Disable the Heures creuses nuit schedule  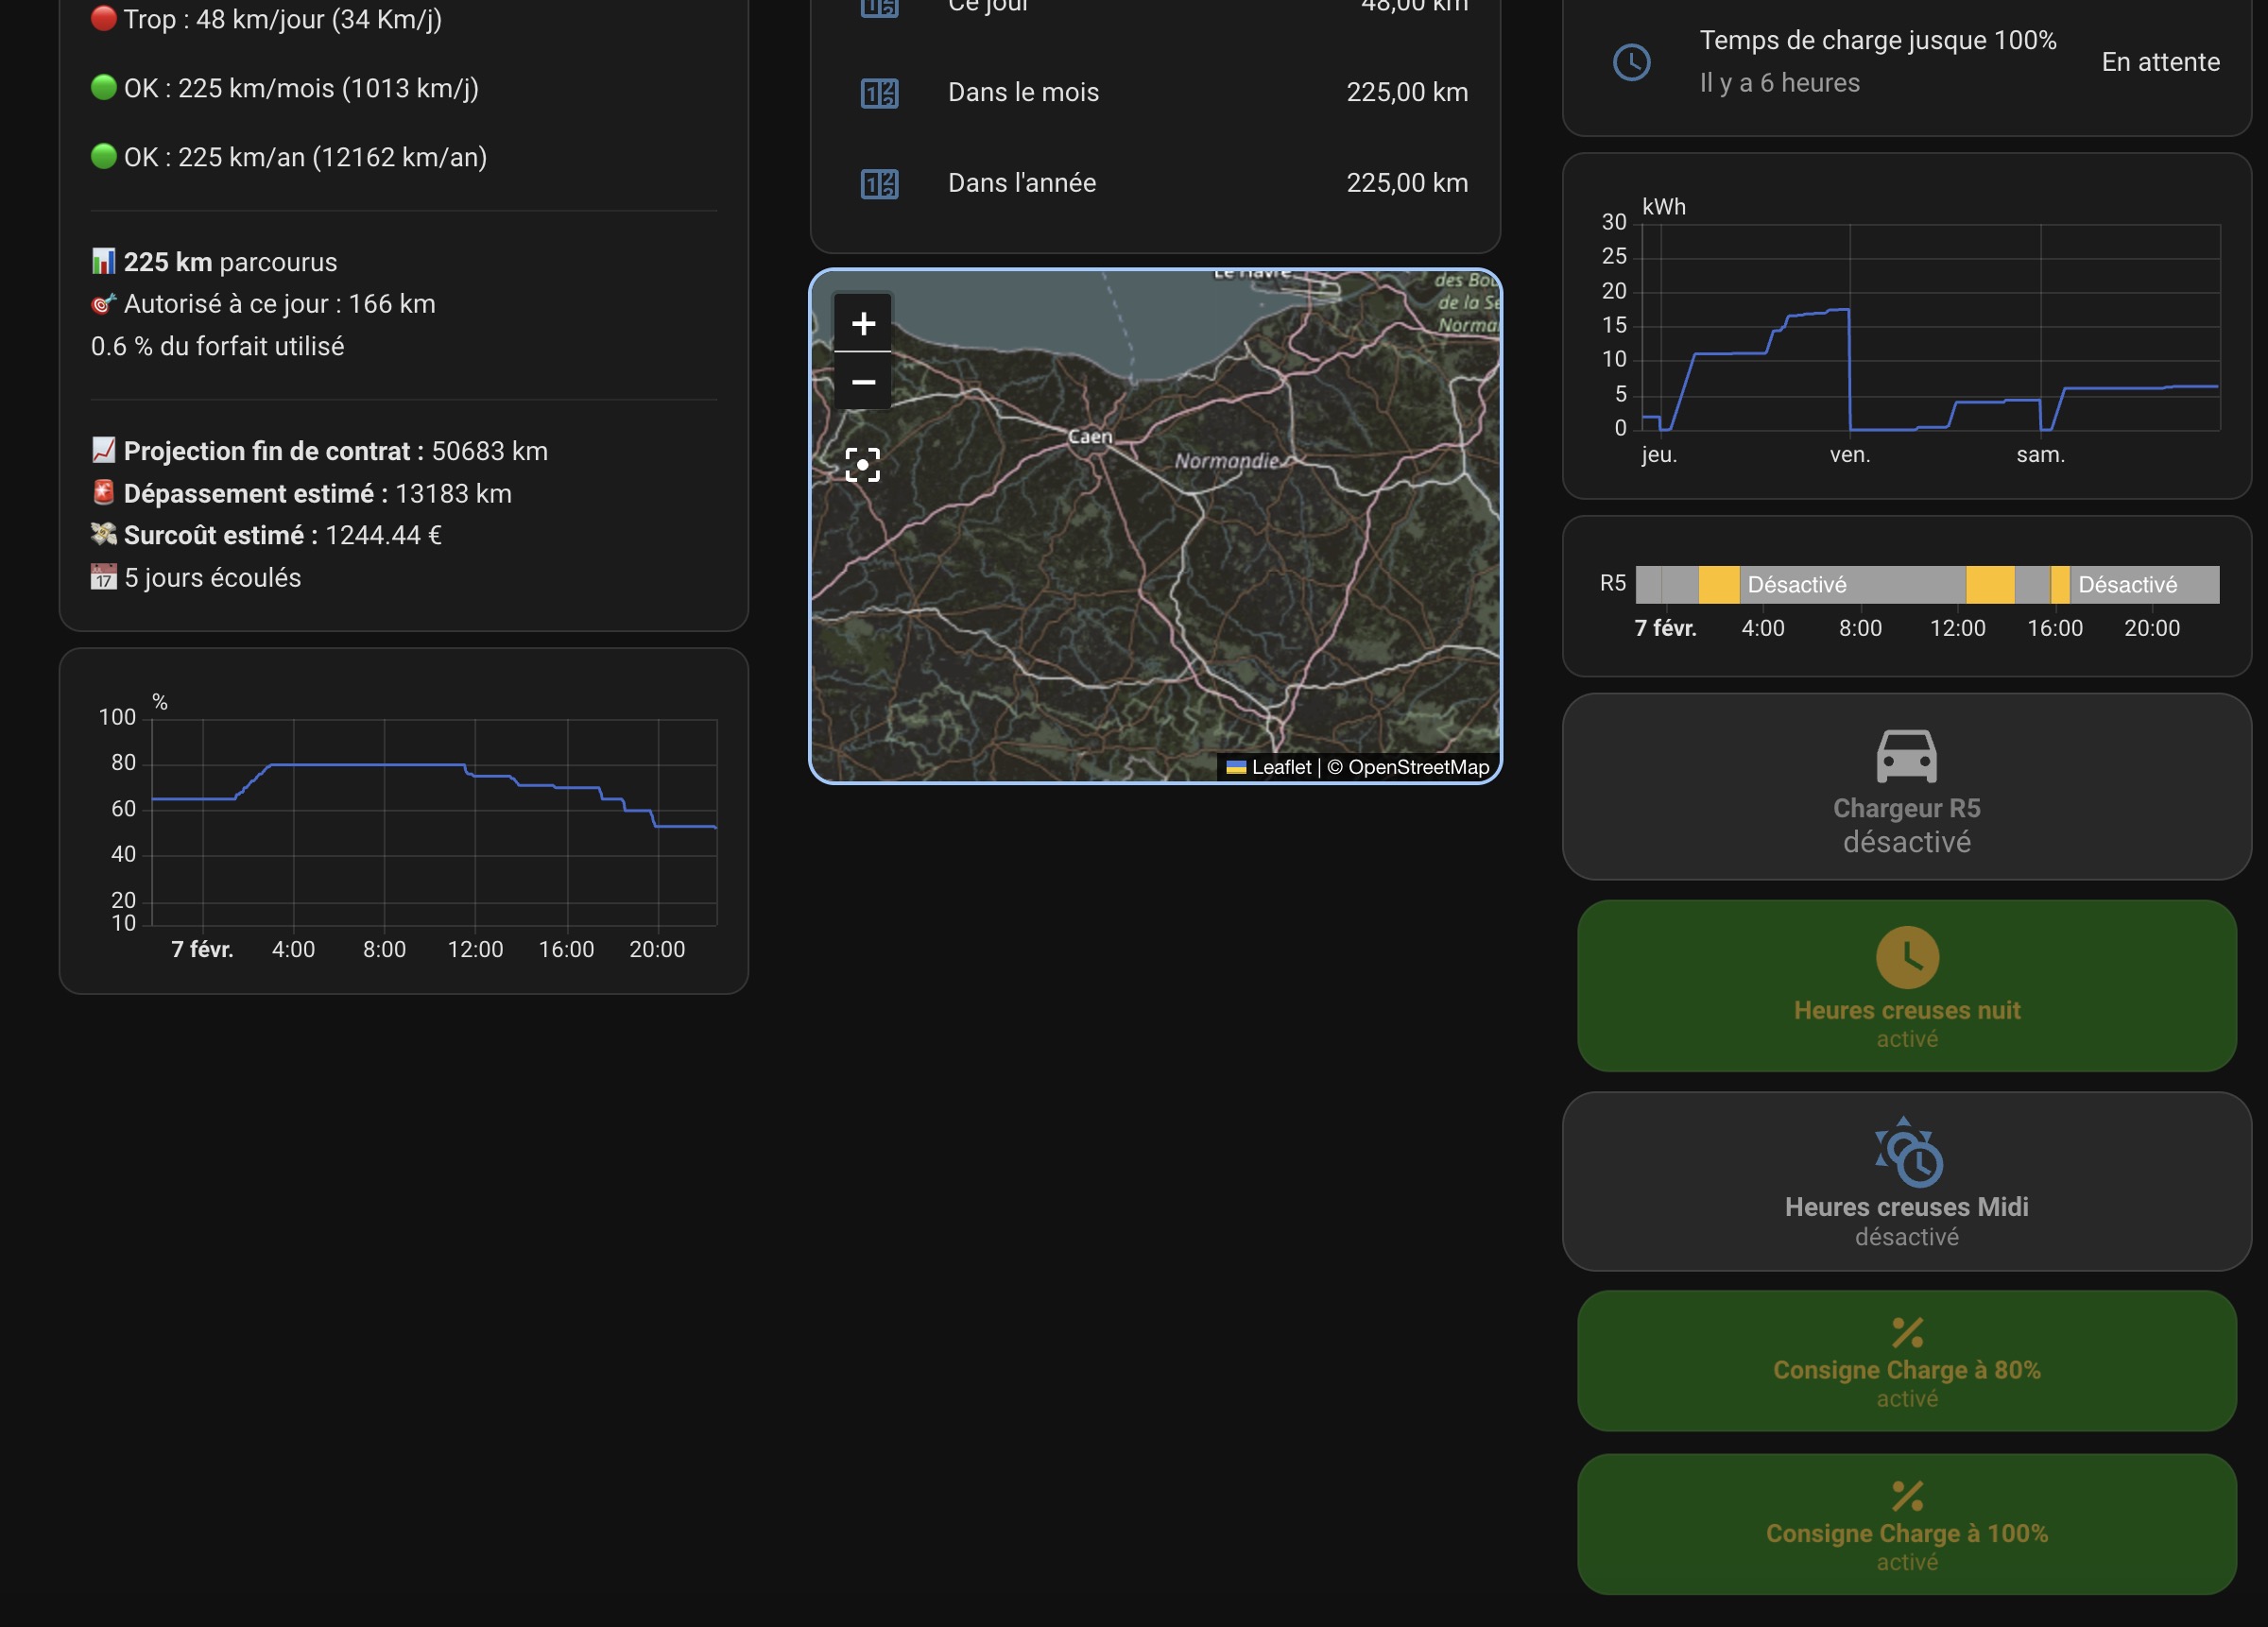pyautogui.click(x=1906, y=1010)
